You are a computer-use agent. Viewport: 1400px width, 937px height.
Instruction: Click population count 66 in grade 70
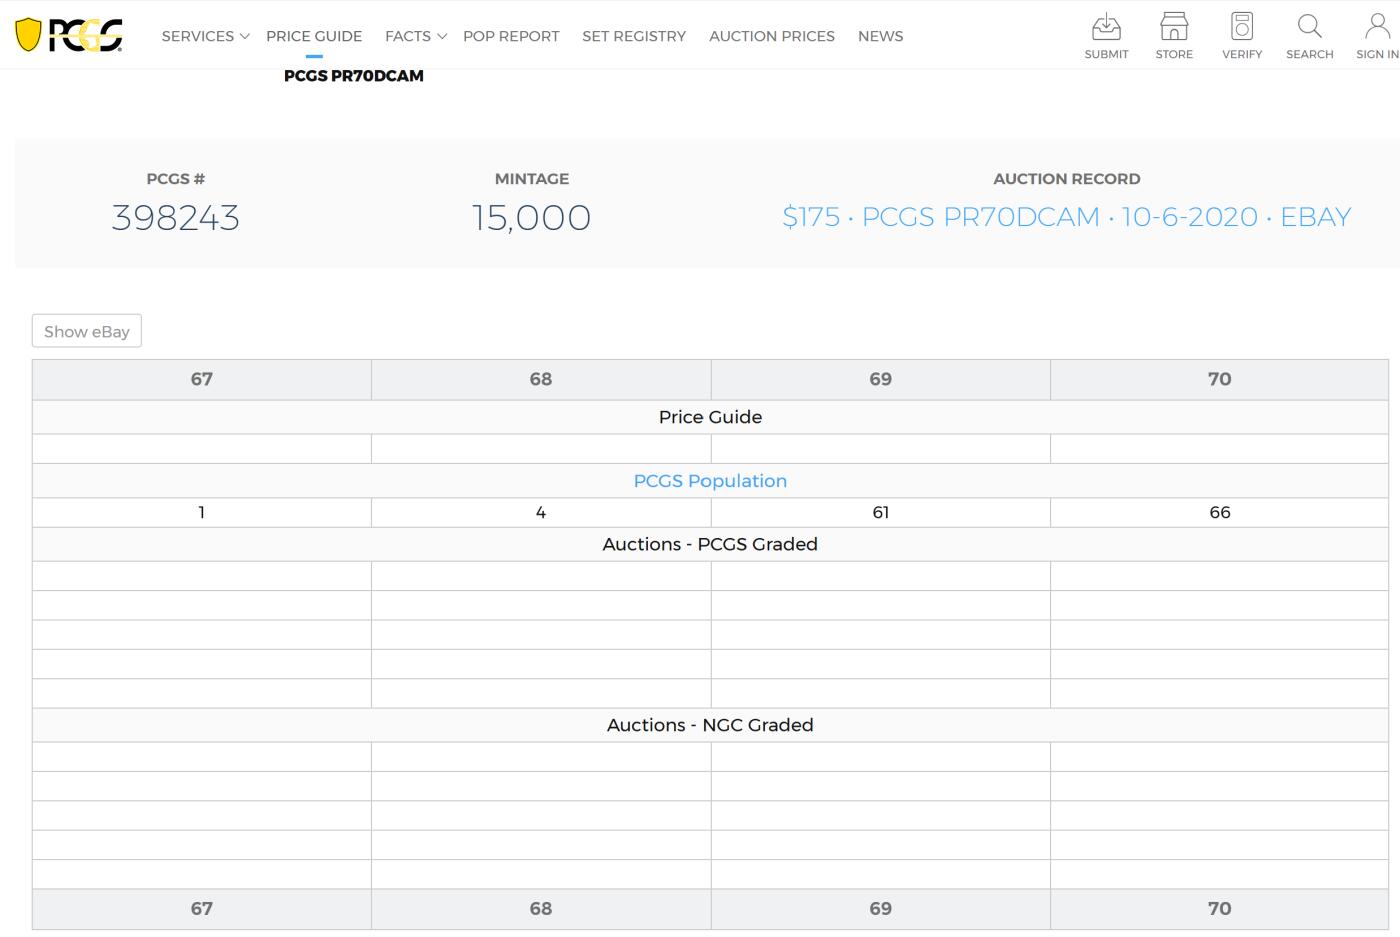[1219, 512]
